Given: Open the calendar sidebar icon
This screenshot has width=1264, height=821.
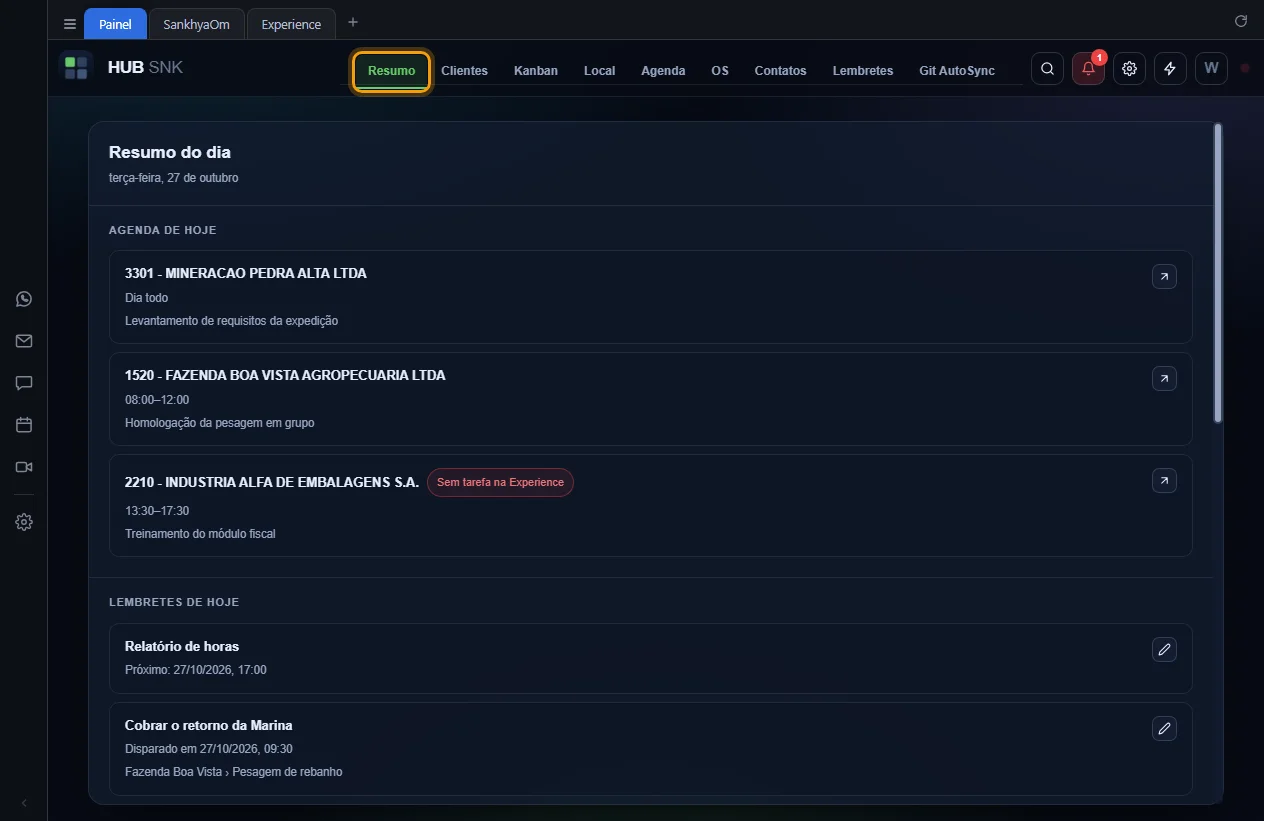Looking at the screenshot, I should tap(24, 425).
